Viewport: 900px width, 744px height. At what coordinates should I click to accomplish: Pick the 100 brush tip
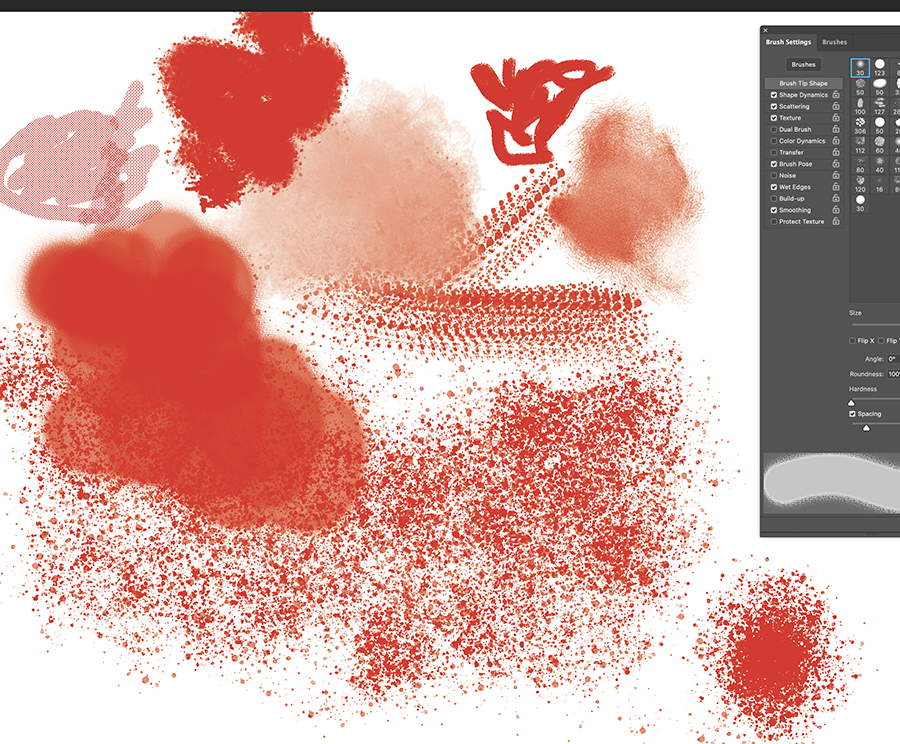(x=860, y=107)
